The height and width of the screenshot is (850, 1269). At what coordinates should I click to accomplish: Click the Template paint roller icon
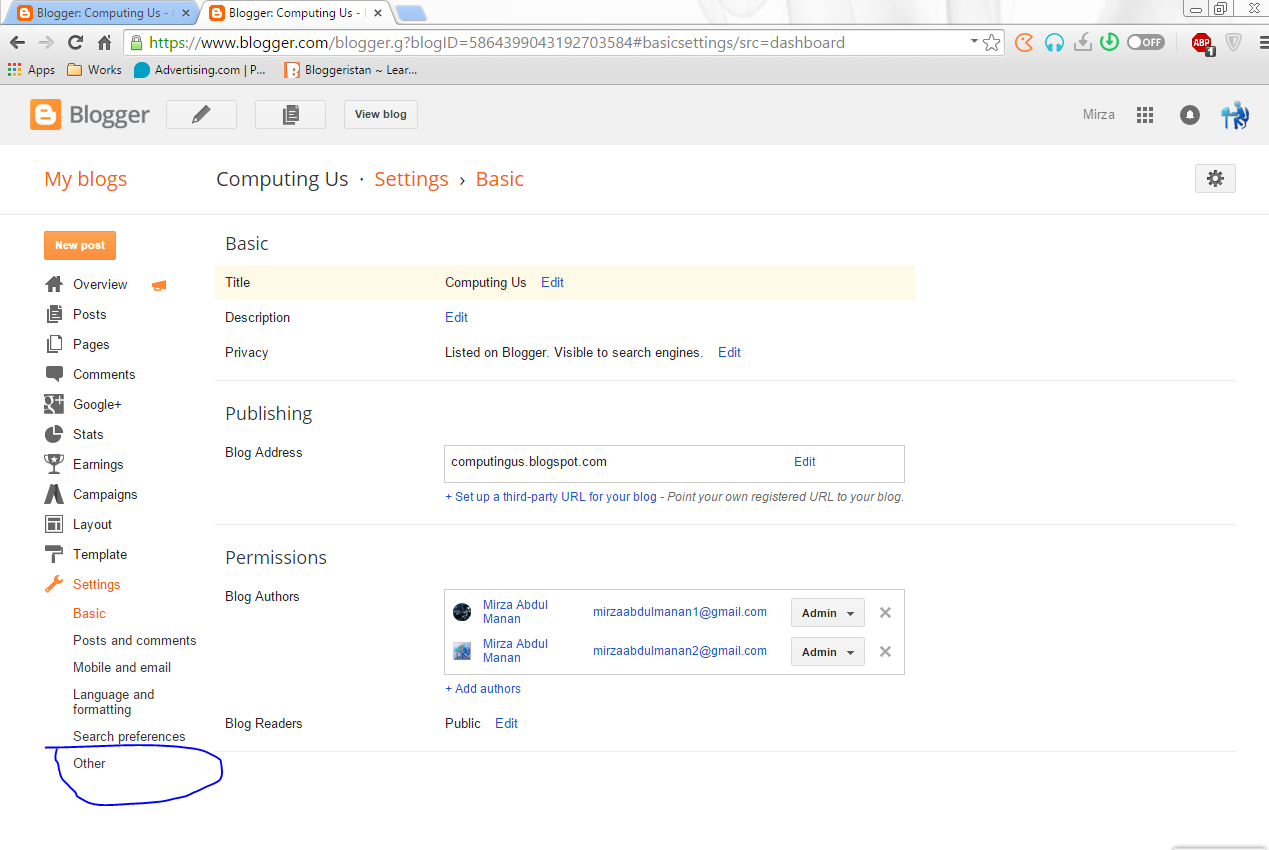(x=54, y=554)
